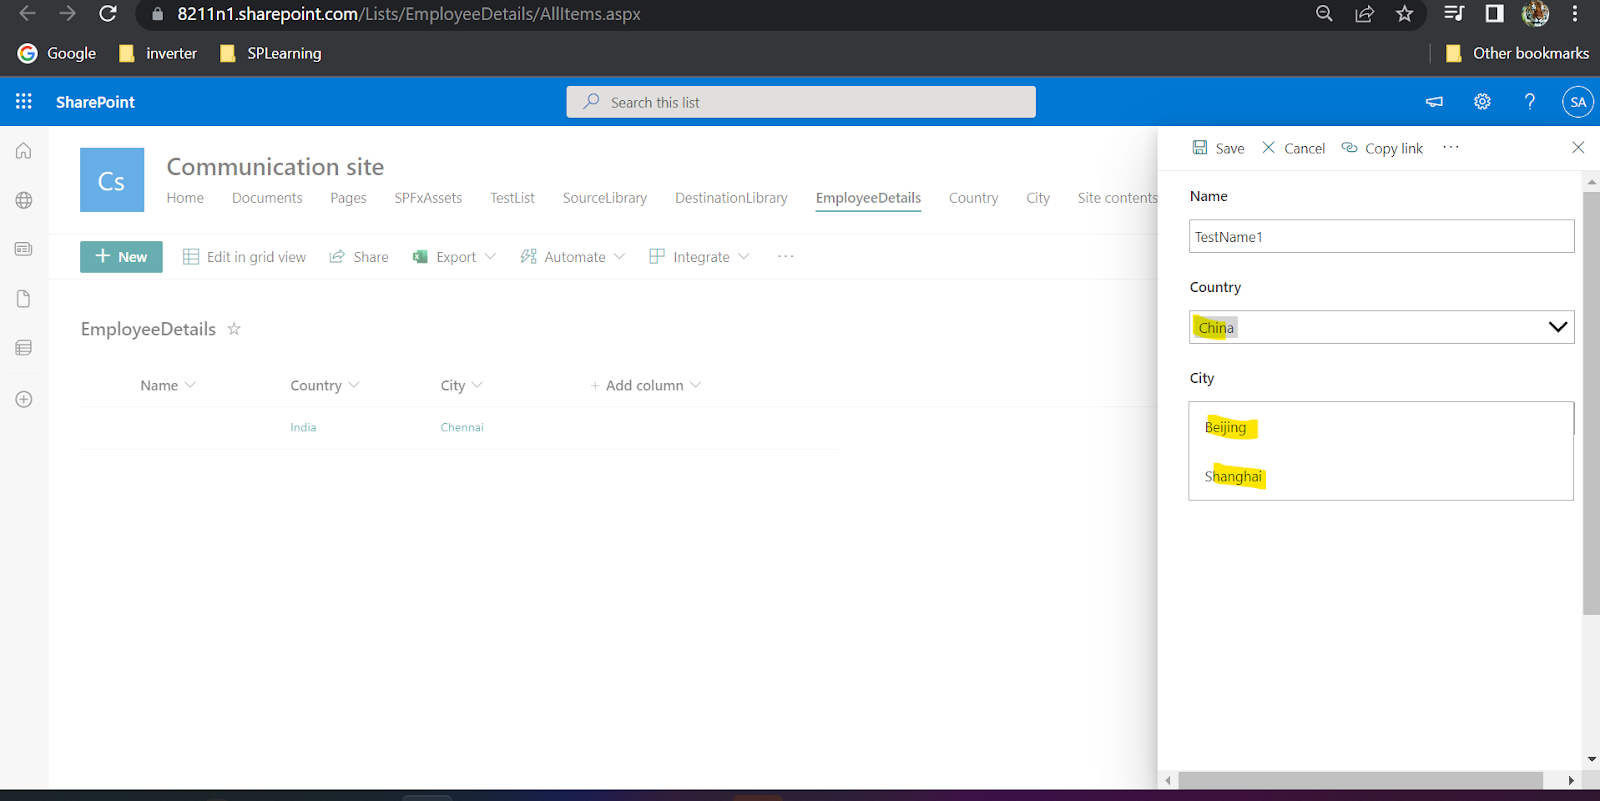Click Copy link in form panel
Image resolution: width=1600 pixels, height=801 pixels.
(1382, 148)
